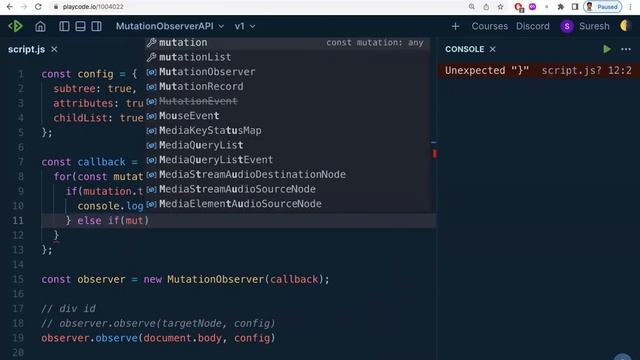Click the interface icon beside MouseEvent
The image size is (640, 360).
151,116
